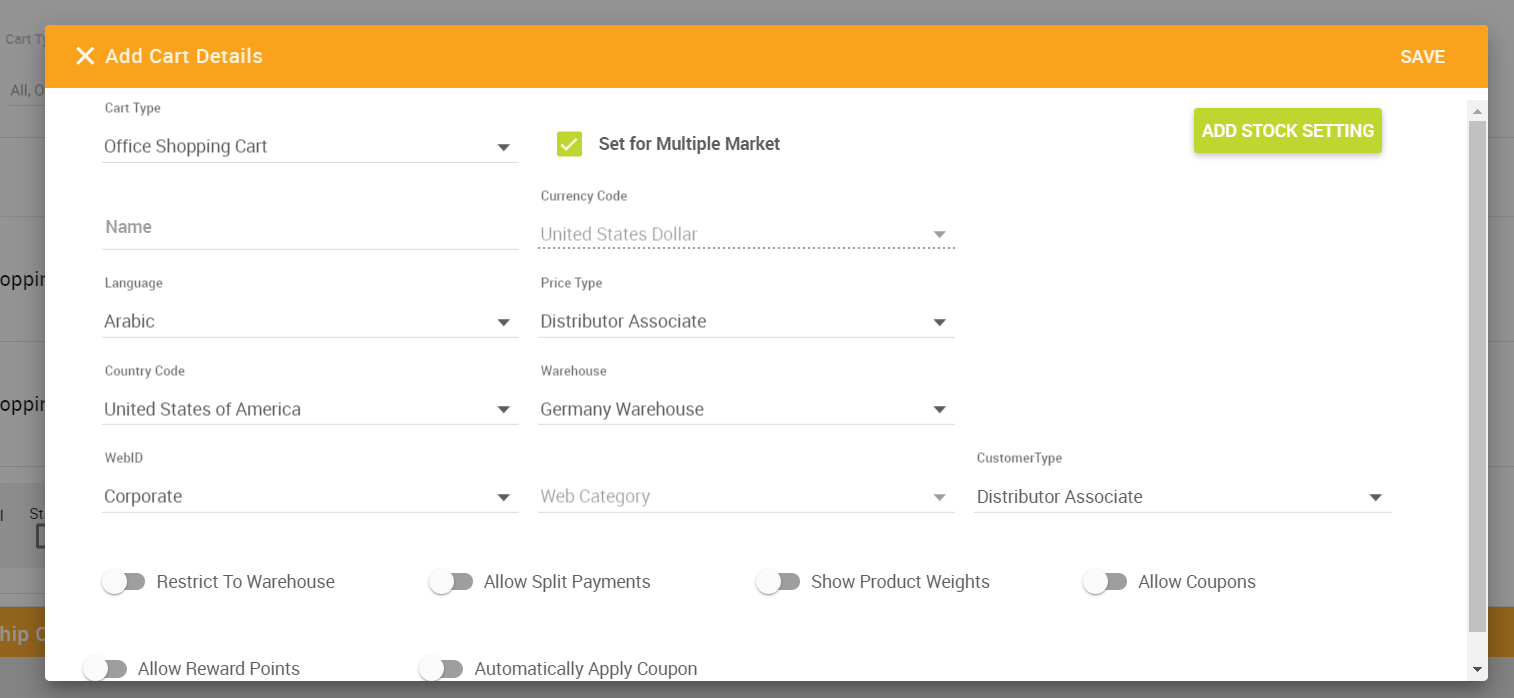Close the Add Cart Details dialog
This screenshot has width=1514, height=698.
coord(85,56)
